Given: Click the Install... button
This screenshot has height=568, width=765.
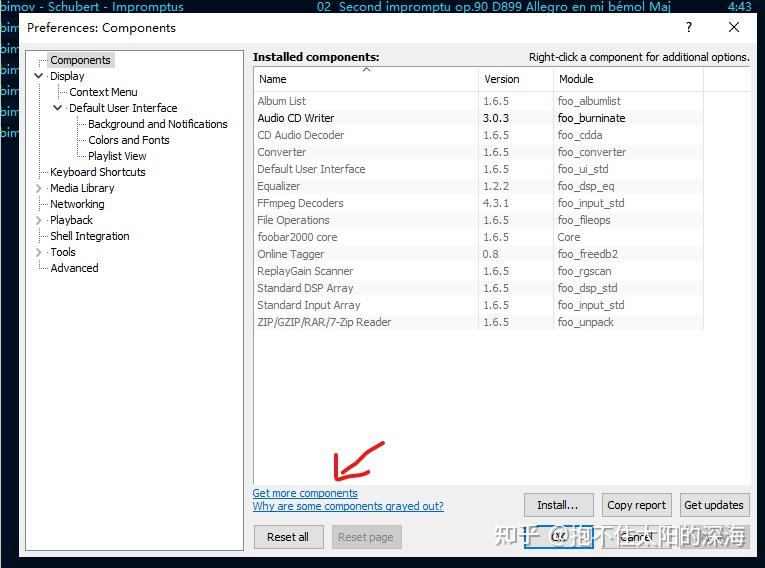Looking at the screenshot, I should (559, 505).
